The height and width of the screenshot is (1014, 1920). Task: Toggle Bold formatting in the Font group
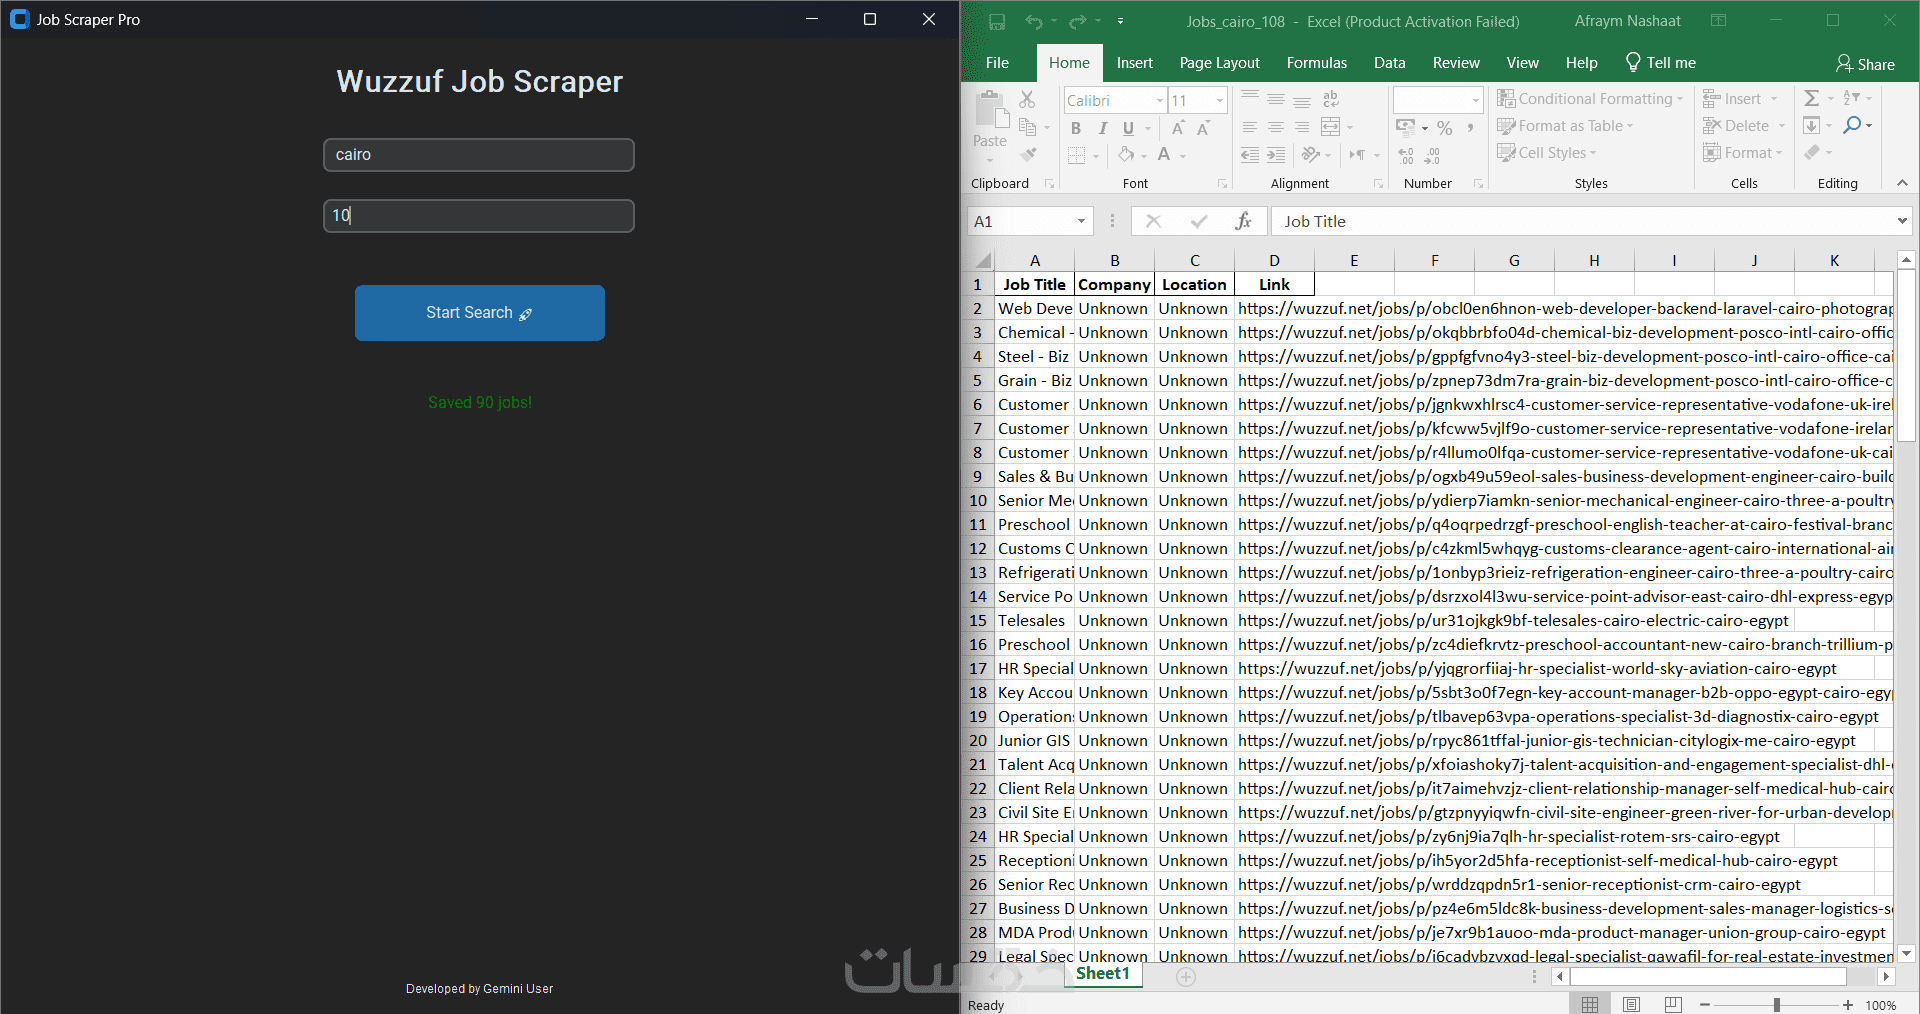(x=1076, y=128)
